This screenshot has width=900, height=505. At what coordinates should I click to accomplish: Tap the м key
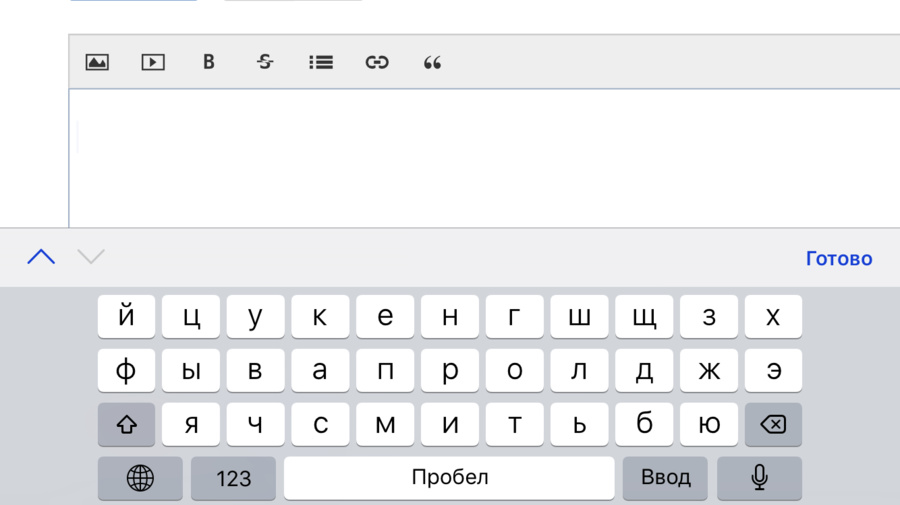tap(385, 425)
